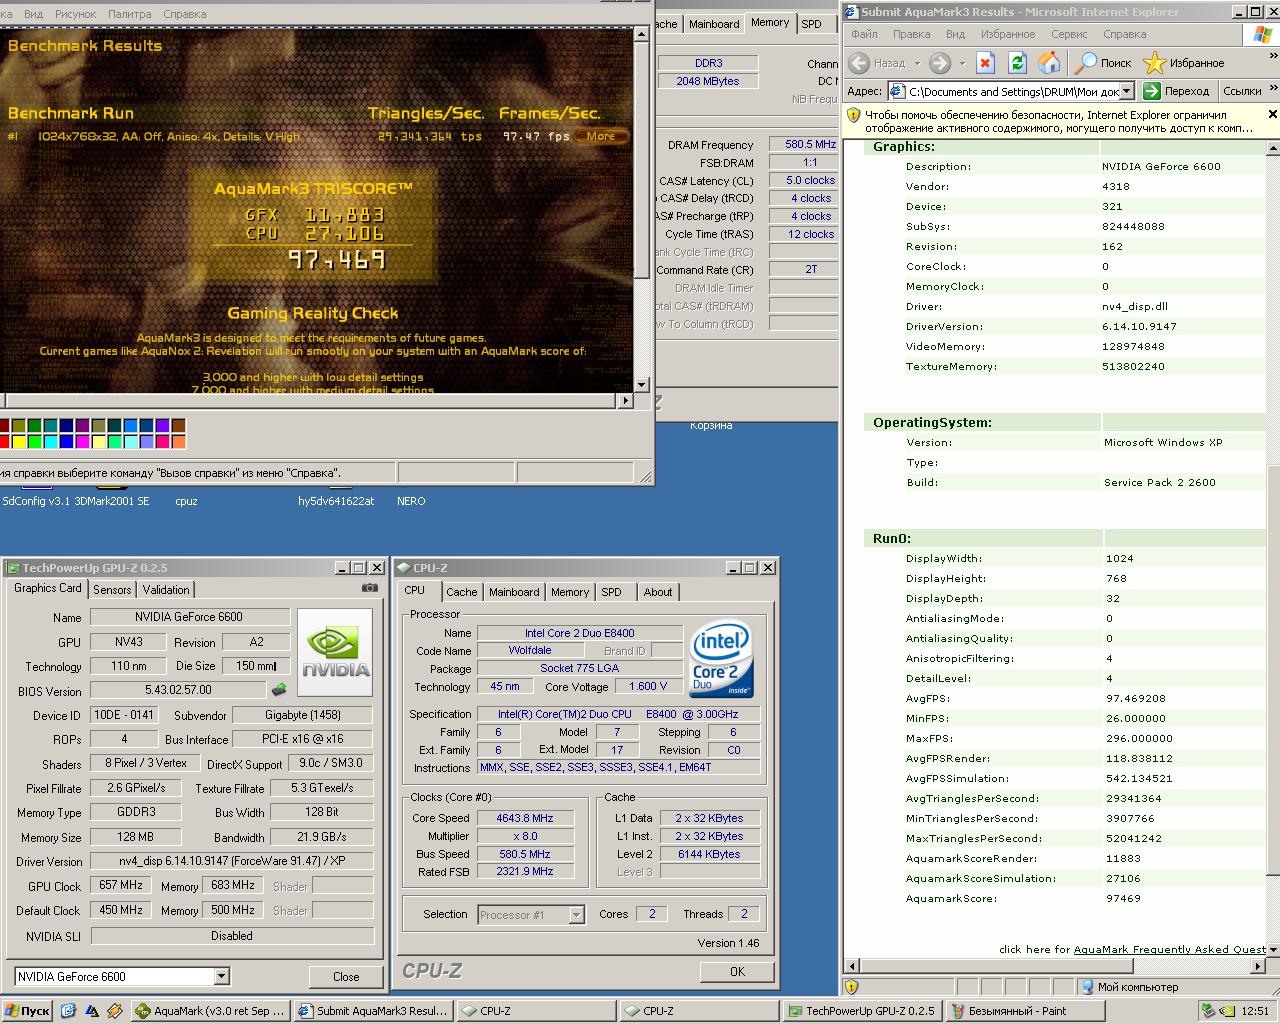Viewport: 1280px width, 1024px height.
Task: Open the Processor #1 selection dropdown in CPU-Z
Action: [576, 914]
